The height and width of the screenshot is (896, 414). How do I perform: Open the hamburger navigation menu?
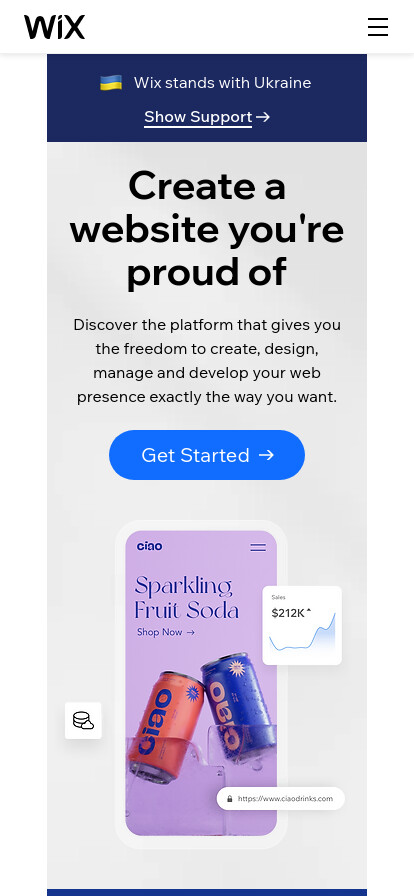point(377,27)
